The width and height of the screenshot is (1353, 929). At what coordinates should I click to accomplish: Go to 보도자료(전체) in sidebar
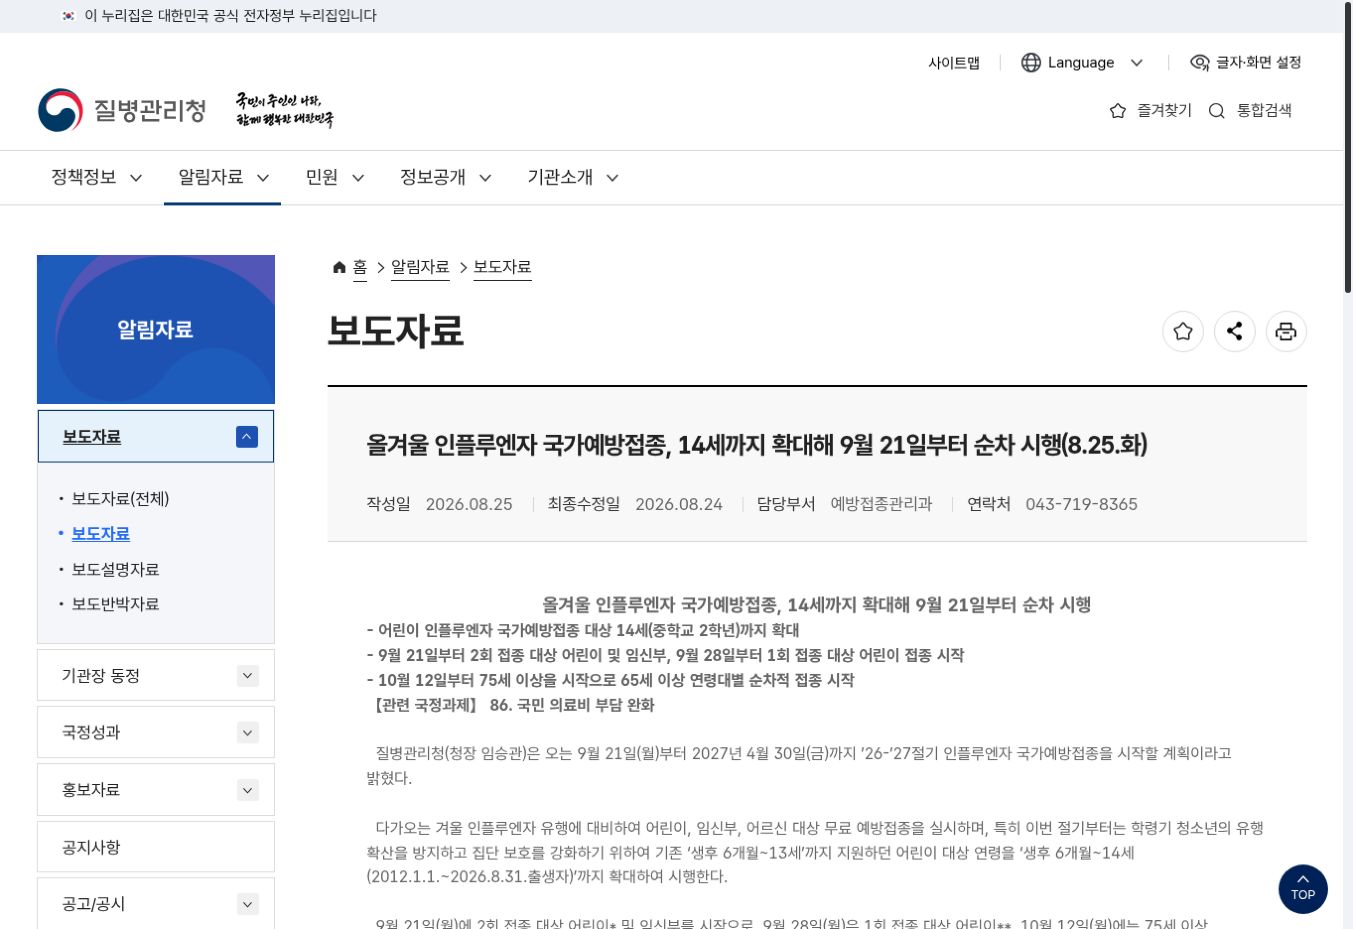(120, 498)
